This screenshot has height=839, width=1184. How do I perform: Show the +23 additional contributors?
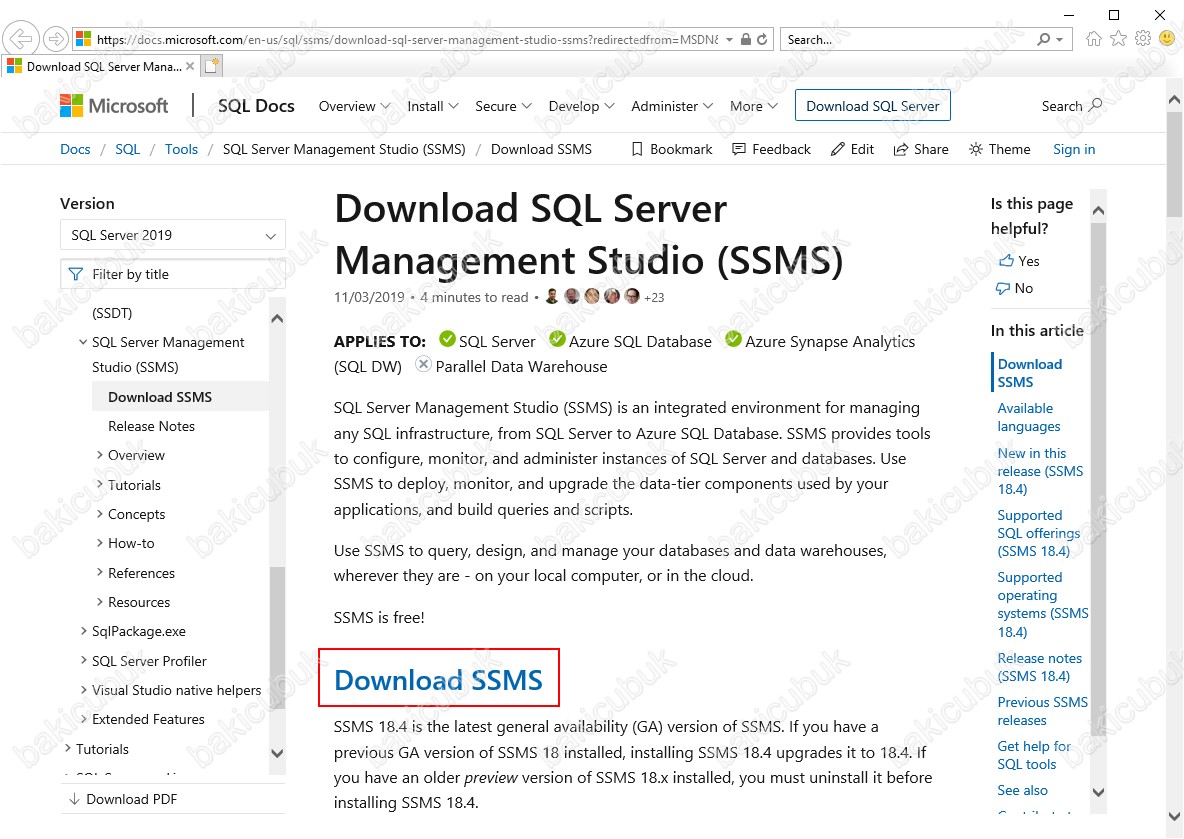click(x=654, y=298)
